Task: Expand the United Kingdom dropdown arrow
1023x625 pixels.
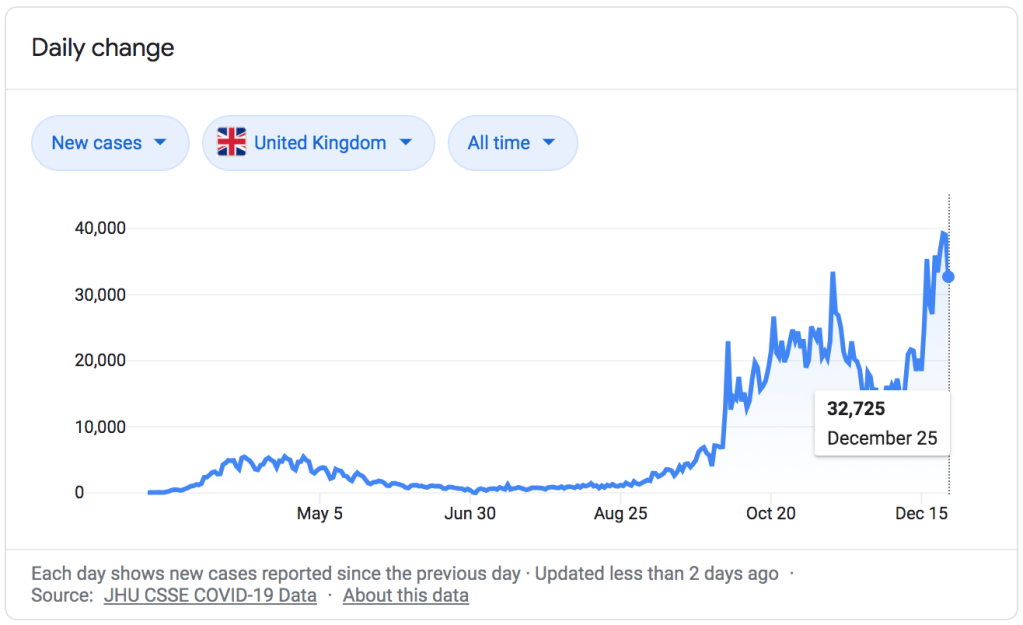Action: (405, 143)
